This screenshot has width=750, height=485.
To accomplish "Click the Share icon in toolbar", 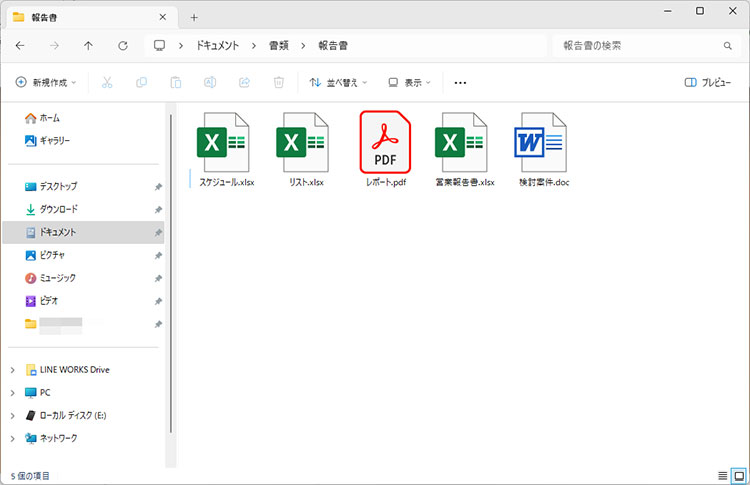I will (244, 82).
